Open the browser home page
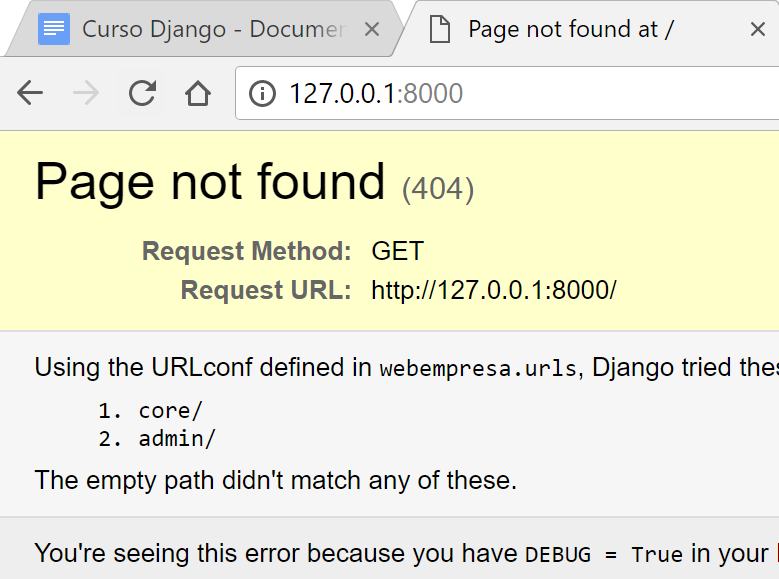This screenshot has height=579, width=779. click(198, 93)
